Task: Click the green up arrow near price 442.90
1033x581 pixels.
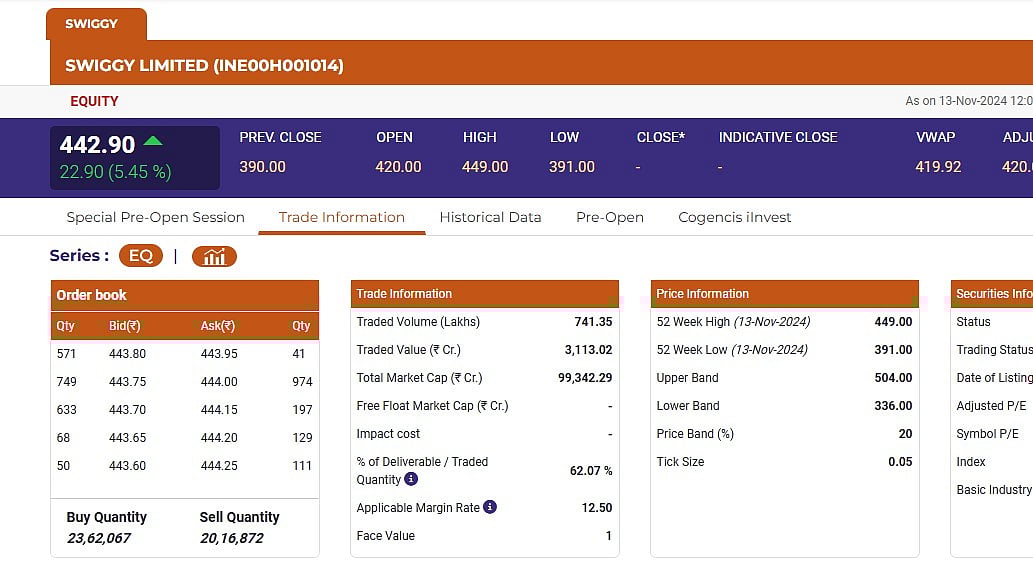Action: [x=153, y=141]
